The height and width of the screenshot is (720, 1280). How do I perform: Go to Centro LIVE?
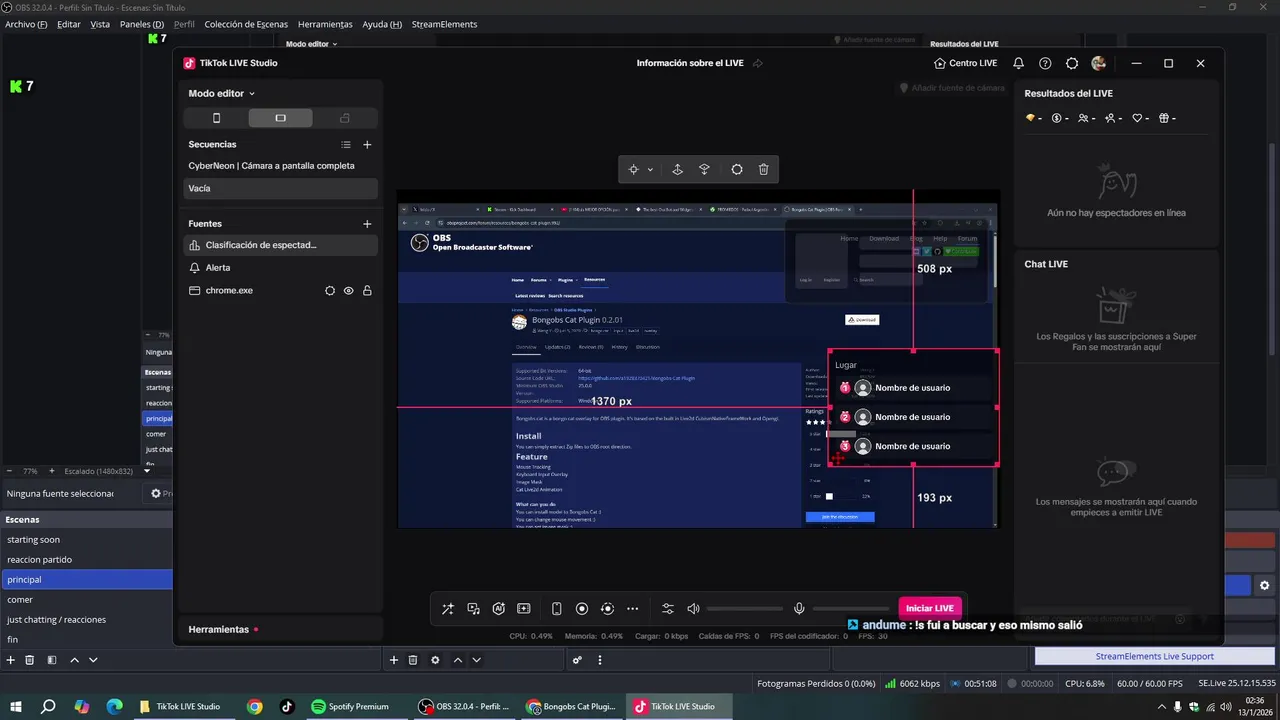coord(965,63)
